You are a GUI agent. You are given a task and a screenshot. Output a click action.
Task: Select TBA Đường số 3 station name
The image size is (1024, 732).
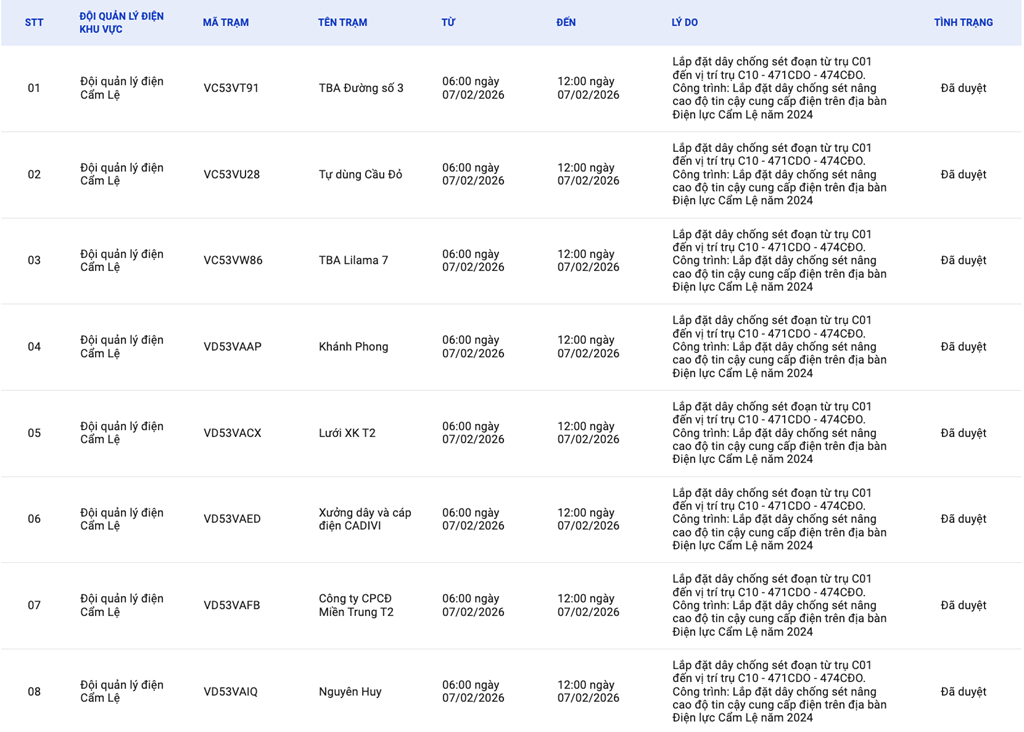tap(361, 88)
